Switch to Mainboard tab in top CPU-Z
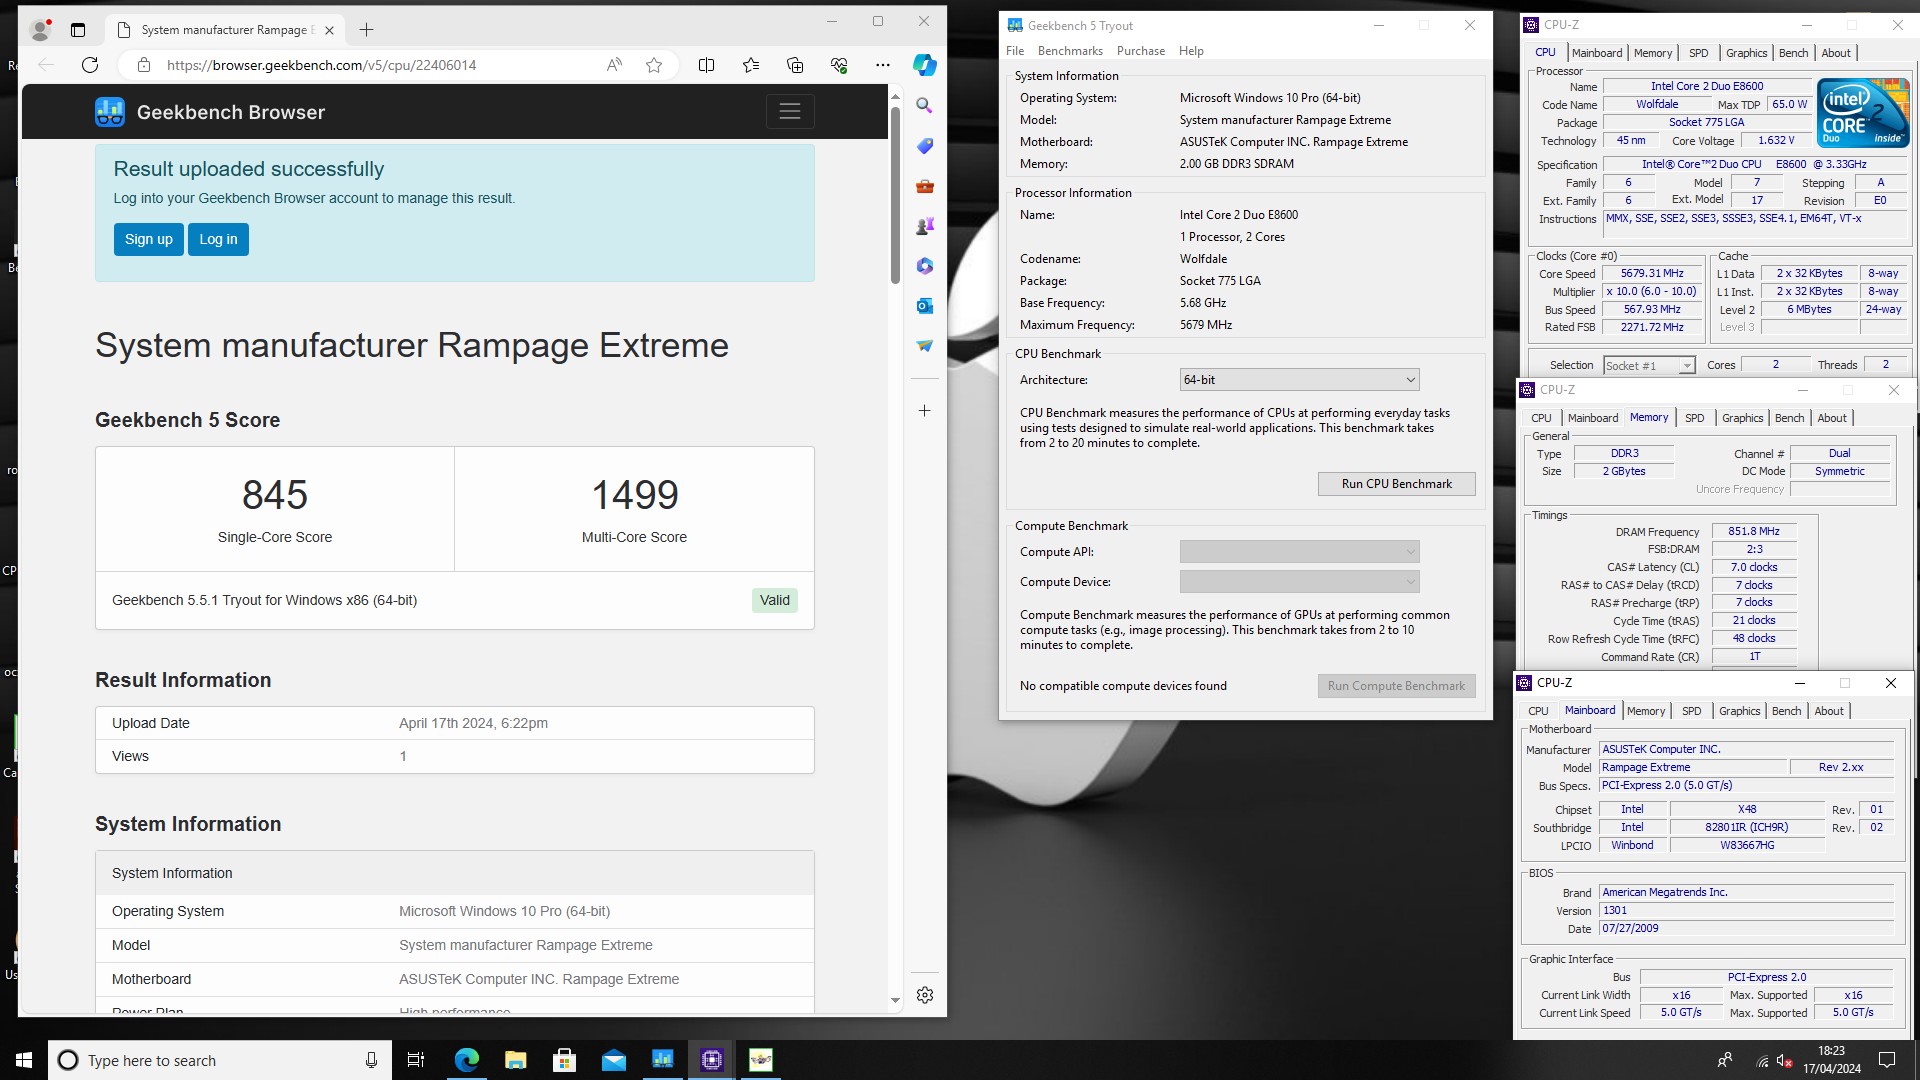1920x1080 pixels. pos(1597,53)
